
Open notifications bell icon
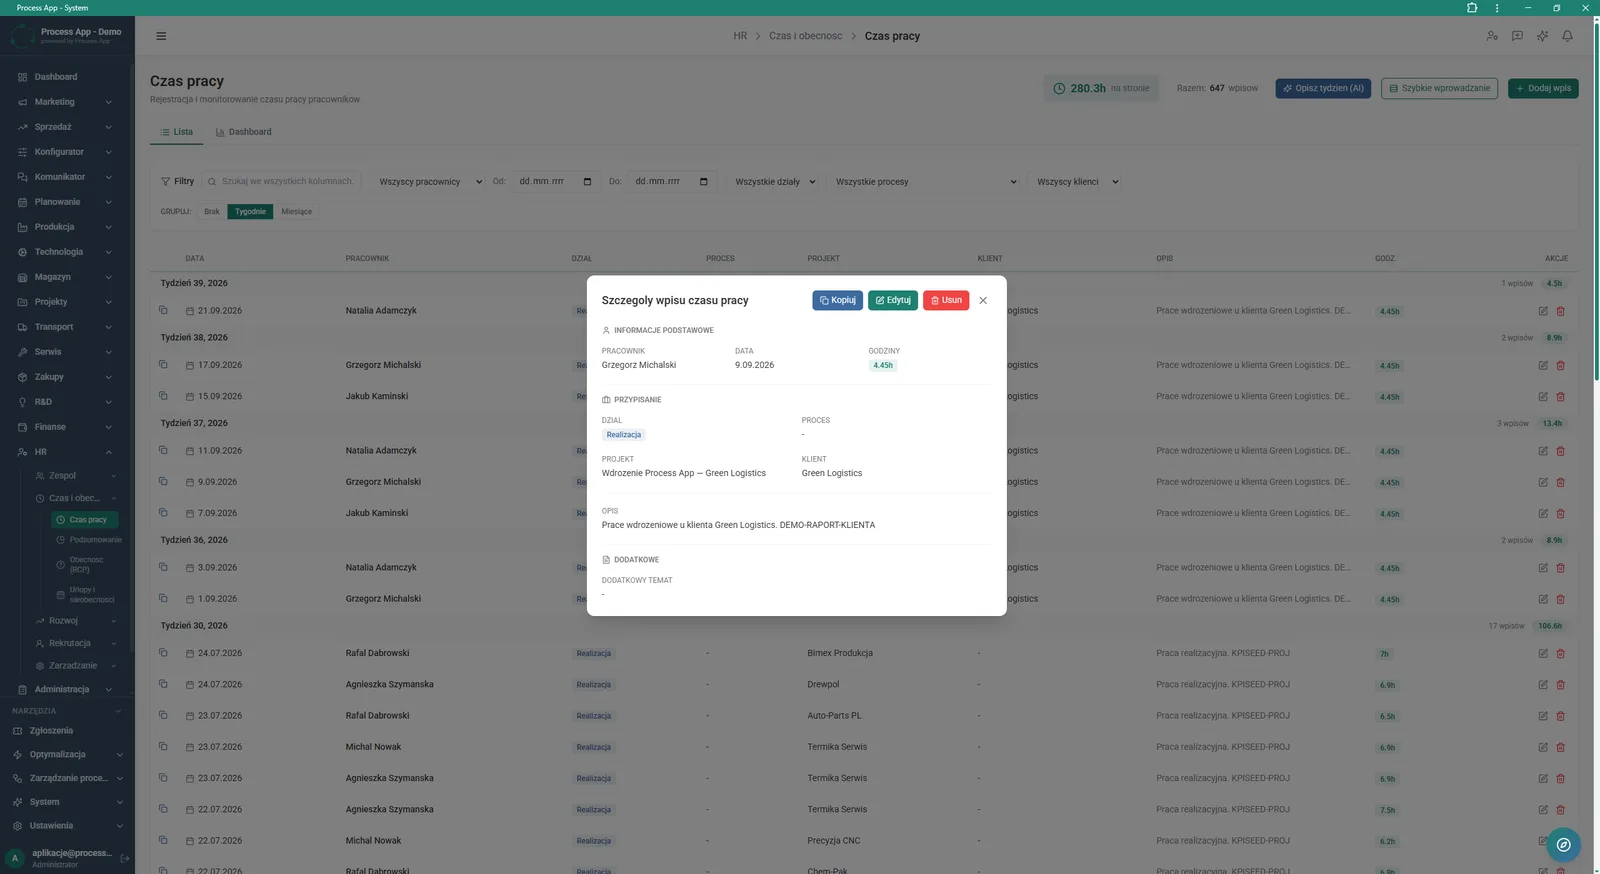(x=1568, y=36)
